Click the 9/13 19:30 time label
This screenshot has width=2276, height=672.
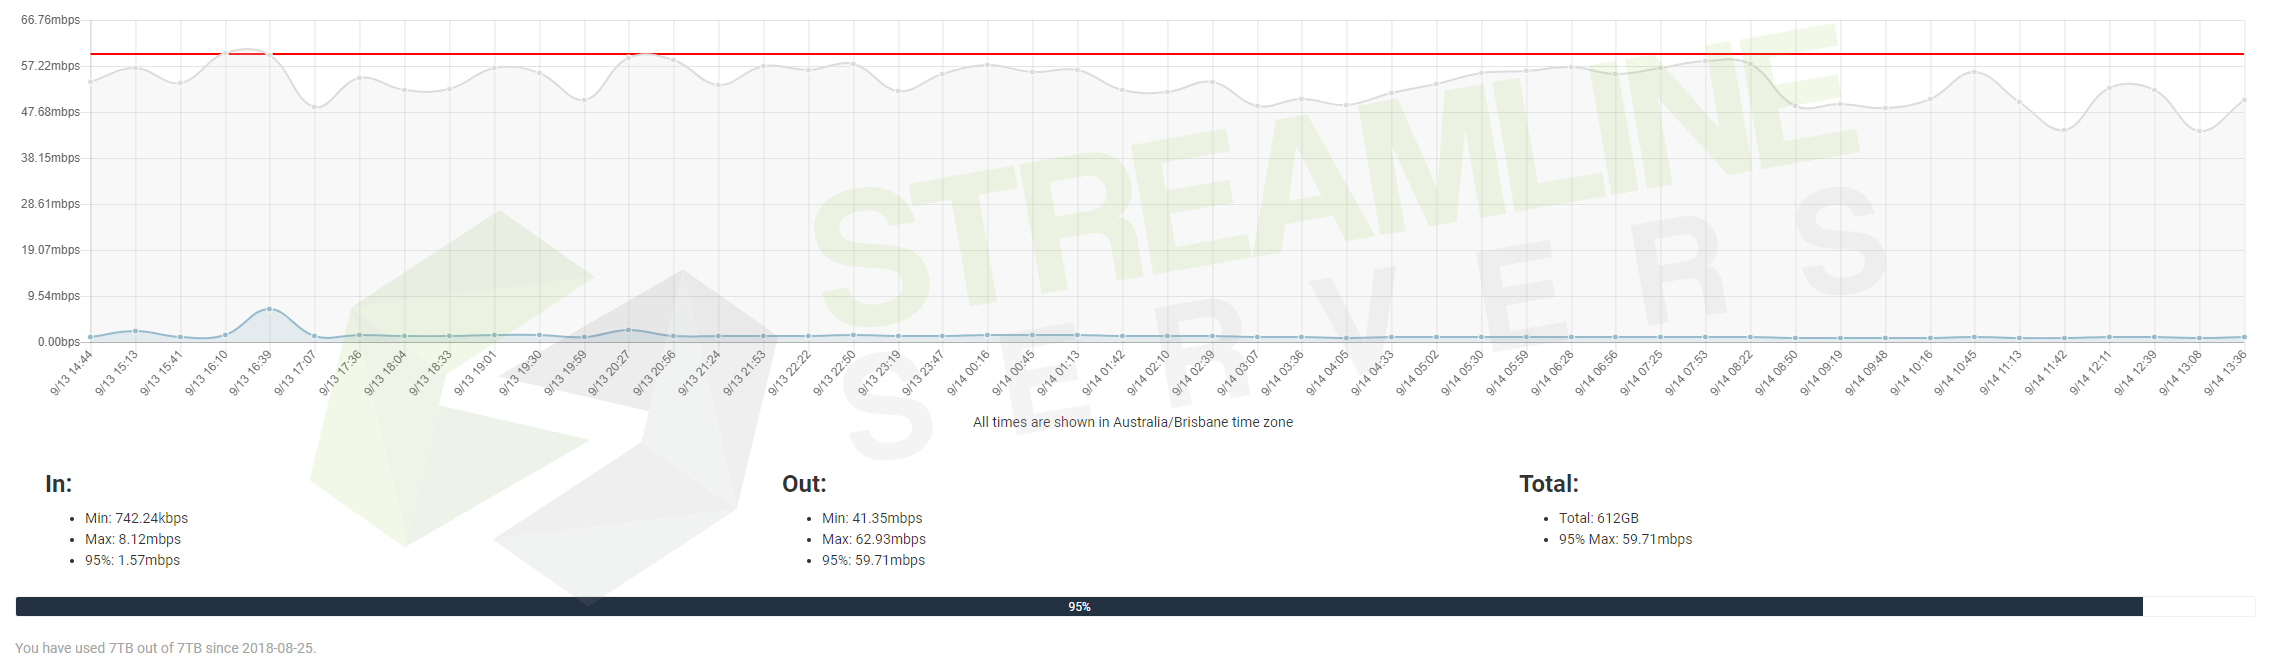click(520, 373)
